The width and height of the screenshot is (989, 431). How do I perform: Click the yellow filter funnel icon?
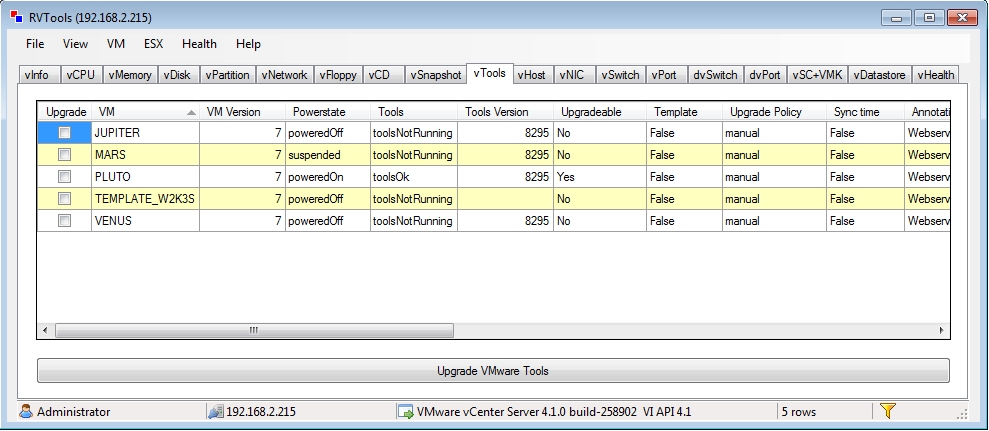coord(887,411)
